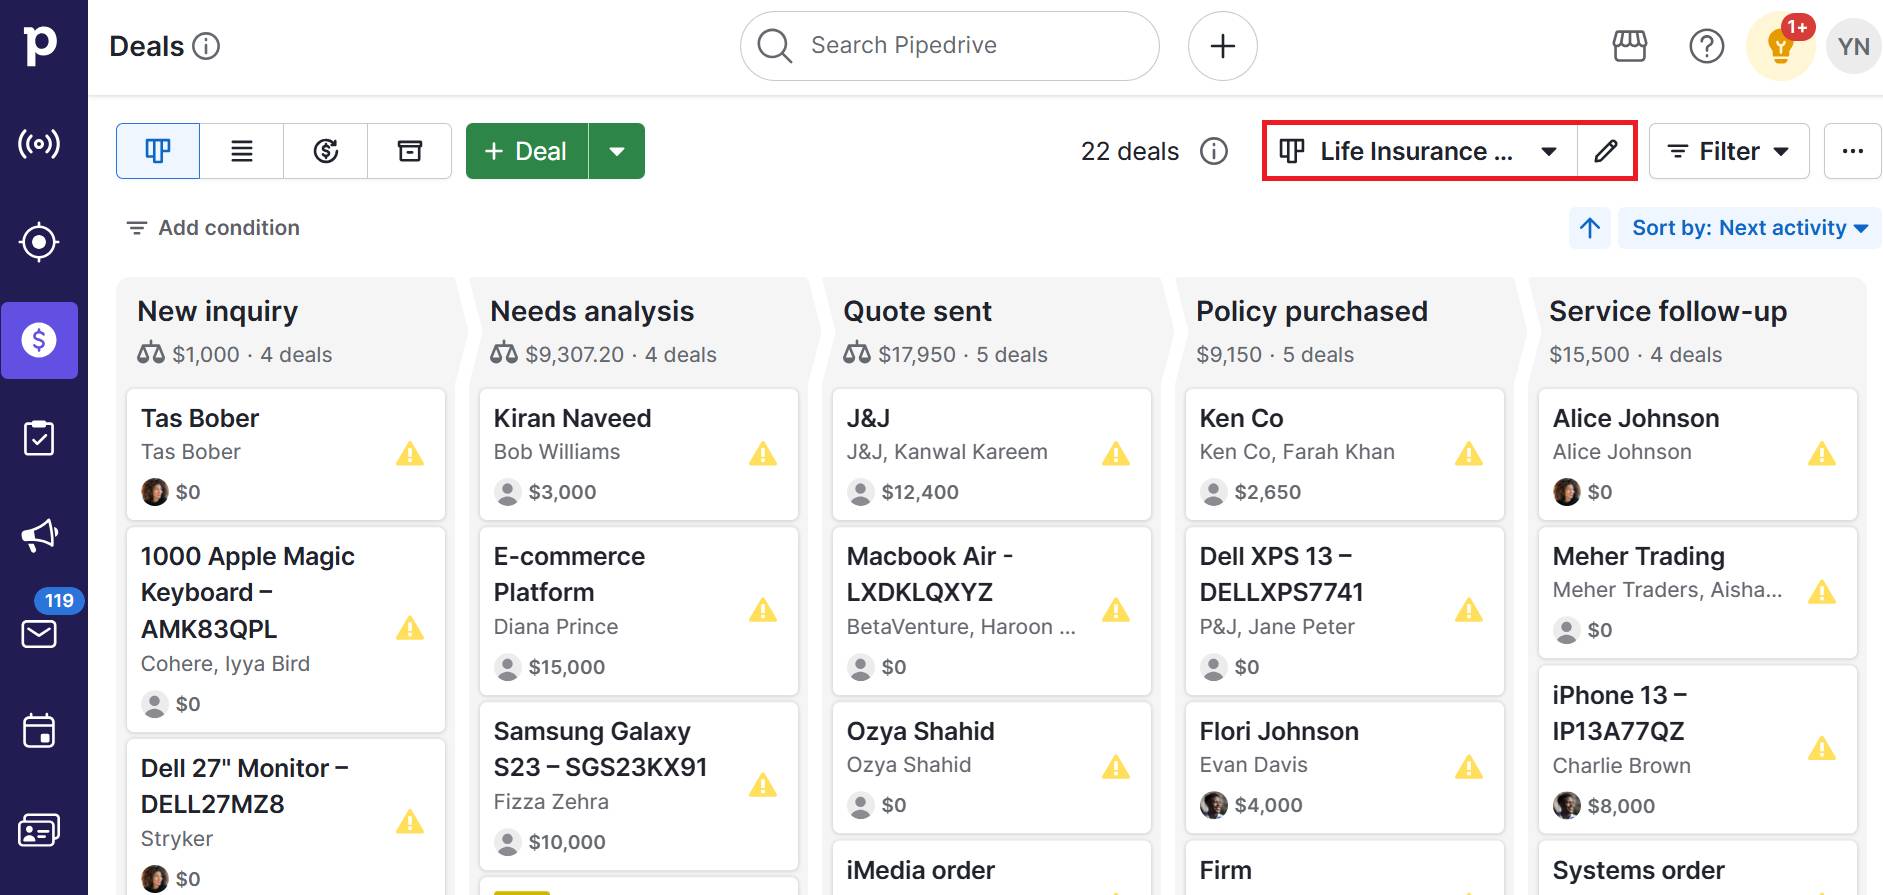Image resolution: width=1883 pixels, height=895 pixels.
Task: Switch to list view
Action: pos(242,151)
